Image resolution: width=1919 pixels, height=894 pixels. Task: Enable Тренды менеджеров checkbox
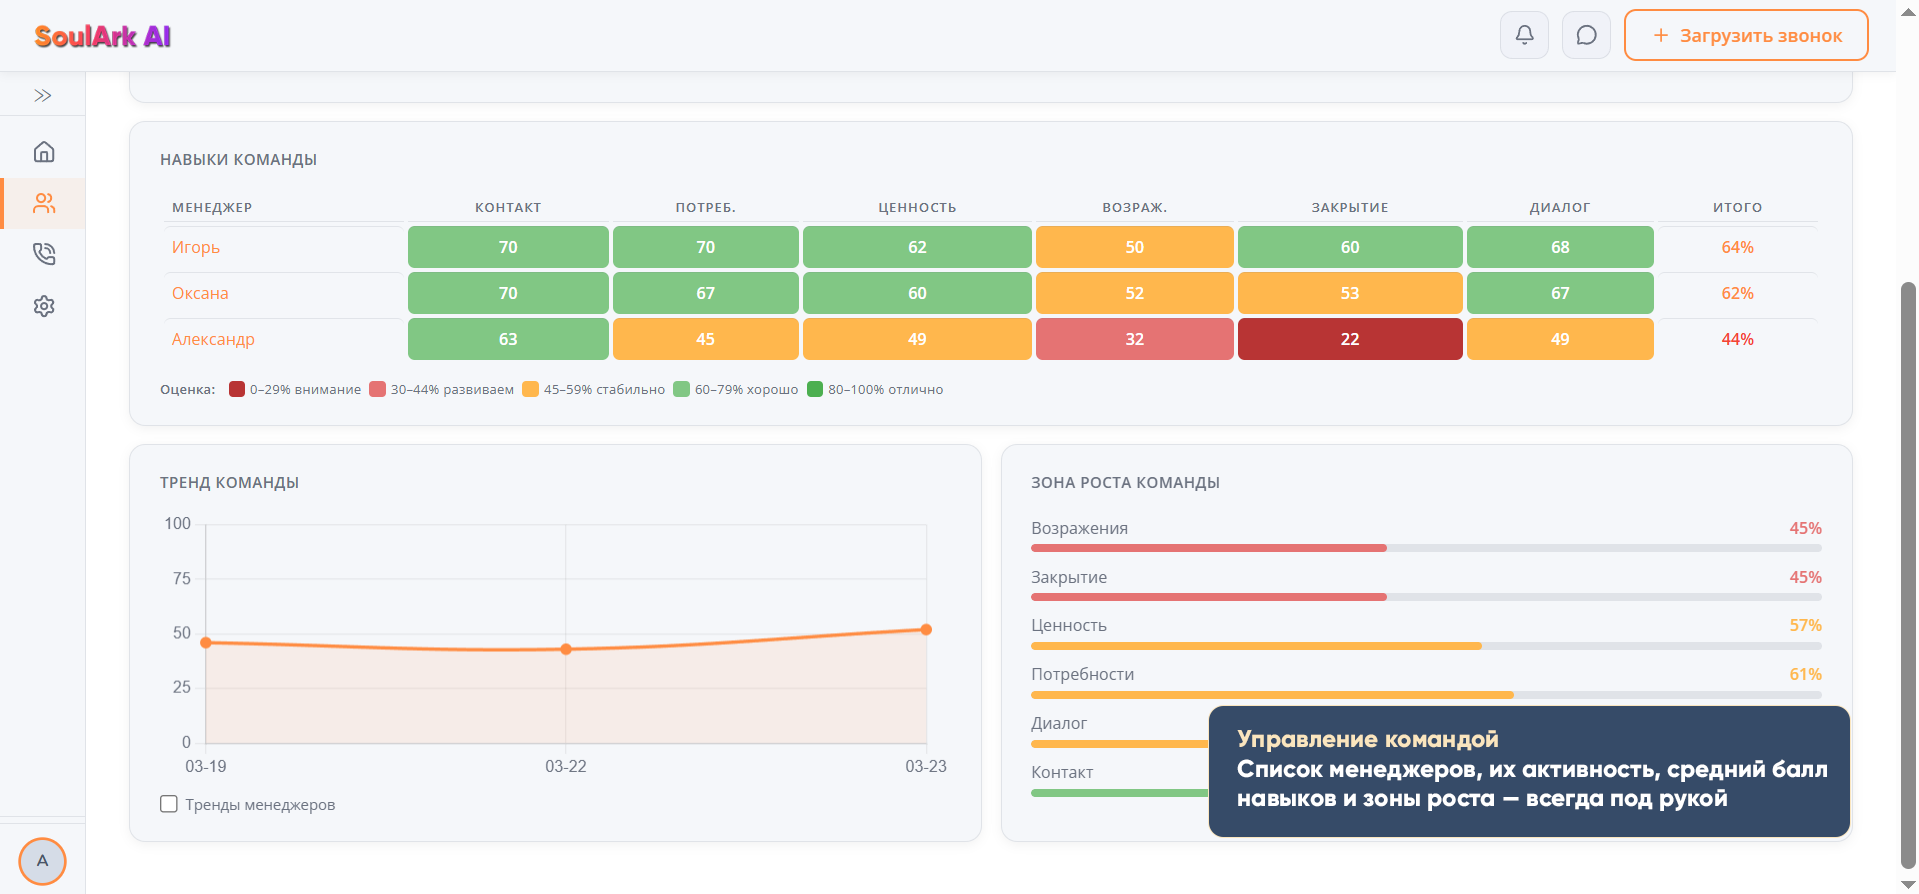tap(169, 804)
